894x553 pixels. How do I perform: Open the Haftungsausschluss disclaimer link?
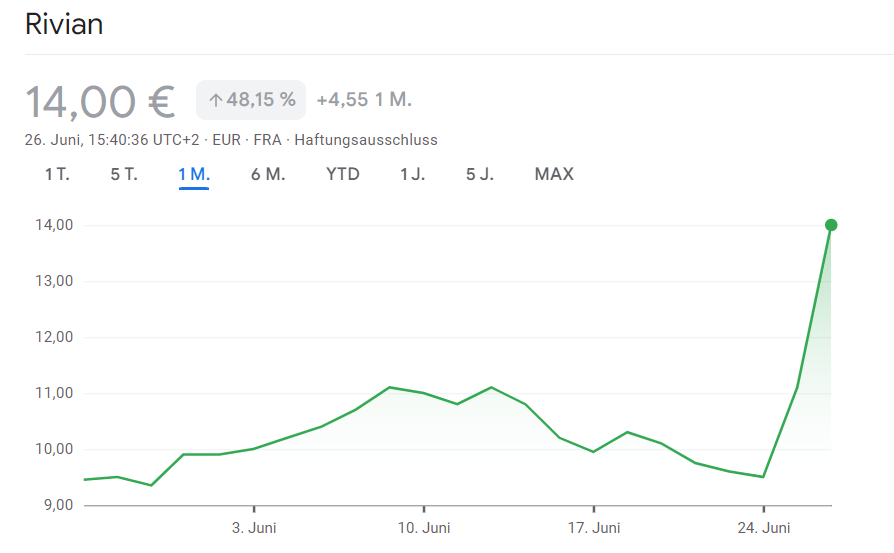[x=365, y=140]
